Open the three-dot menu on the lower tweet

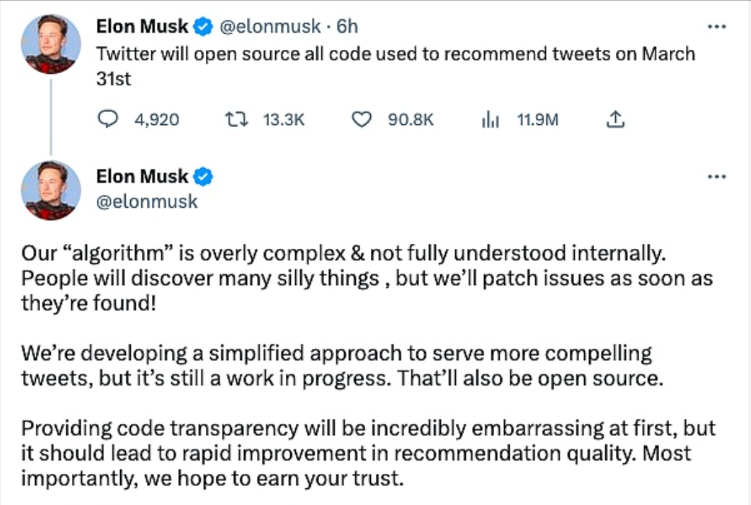click(x=716, y=177)
